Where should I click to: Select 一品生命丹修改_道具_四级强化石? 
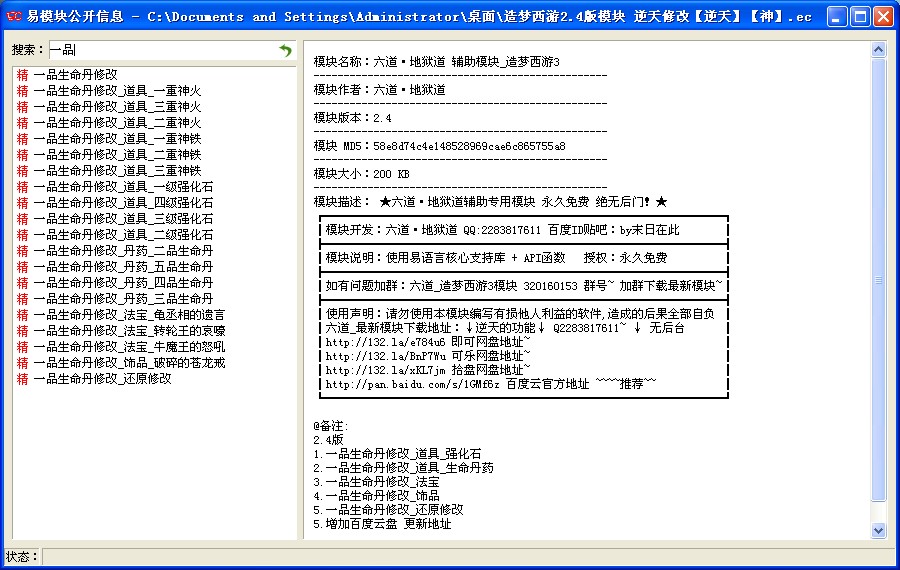123,203
